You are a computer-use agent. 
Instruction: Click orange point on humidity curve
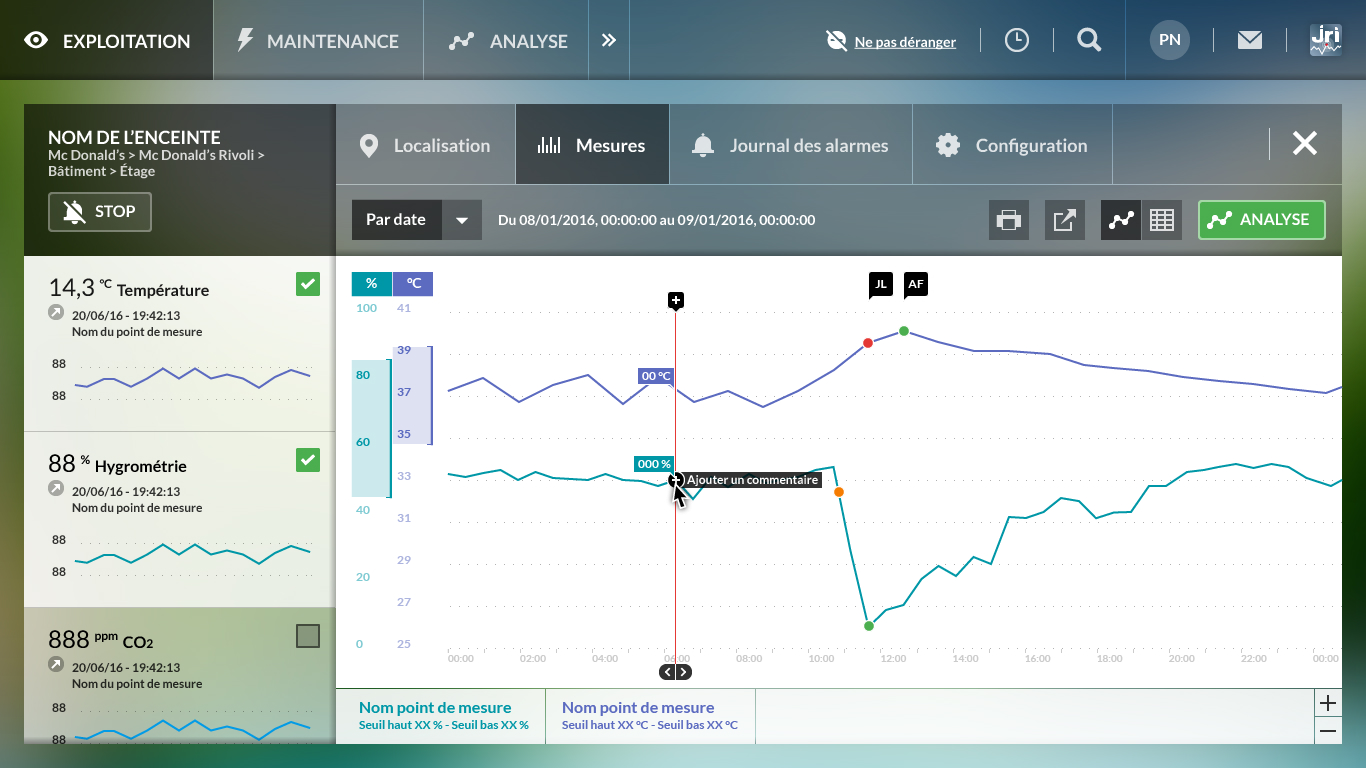839,492
